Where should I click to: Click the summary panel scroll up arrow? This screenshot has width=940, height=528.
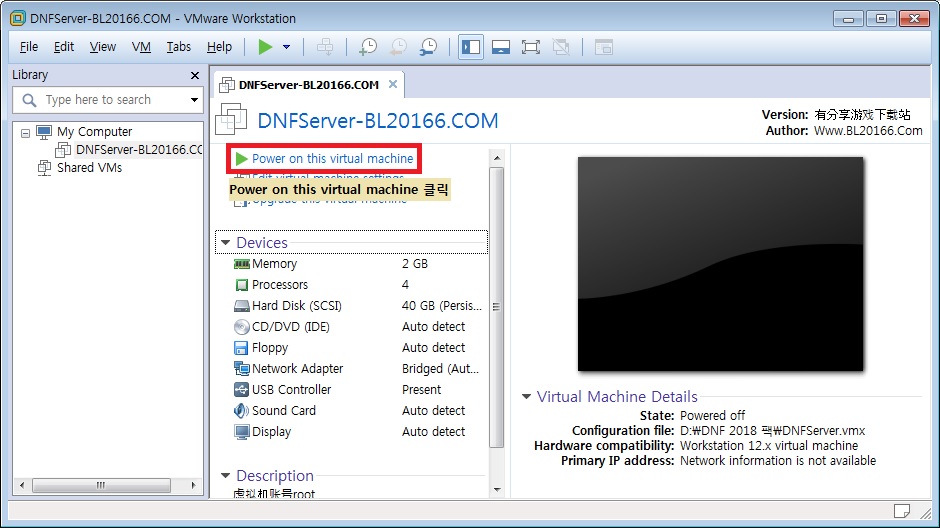point(497,158)
